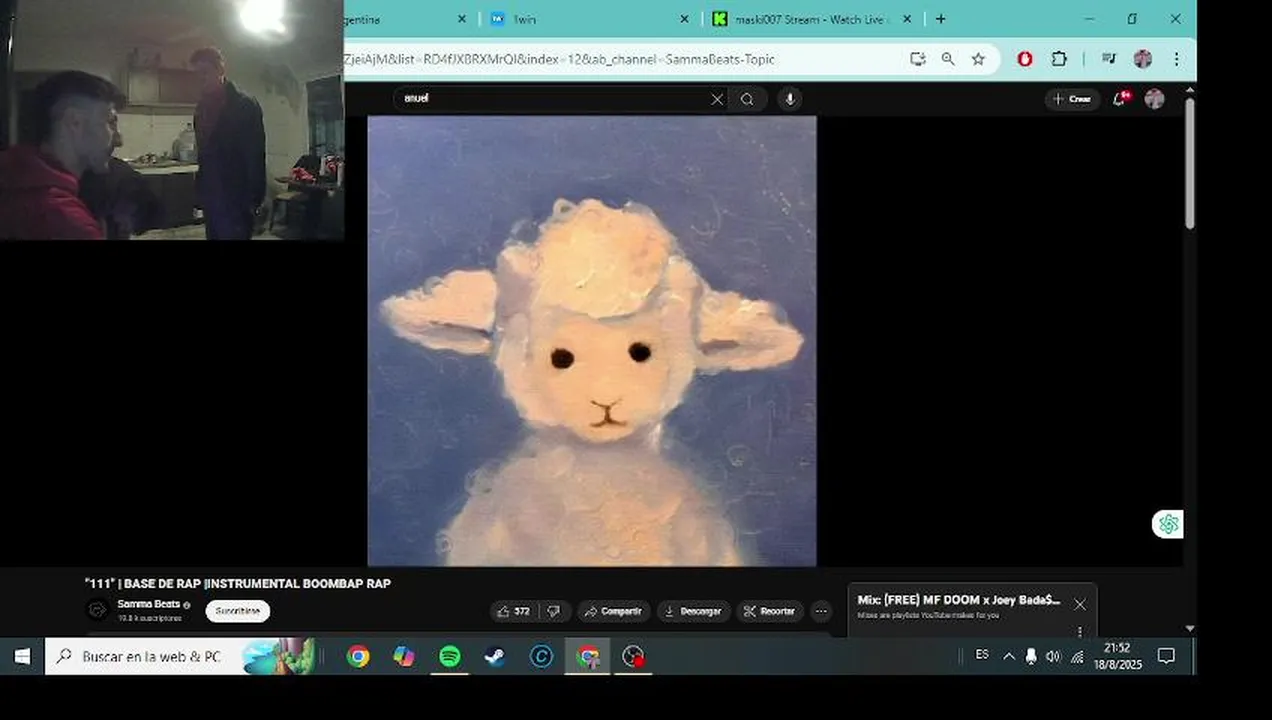Image resolution: width=1272 pixels, height=720 pixels.
Task: Click the ES language indicator
Action: point(982,655)
